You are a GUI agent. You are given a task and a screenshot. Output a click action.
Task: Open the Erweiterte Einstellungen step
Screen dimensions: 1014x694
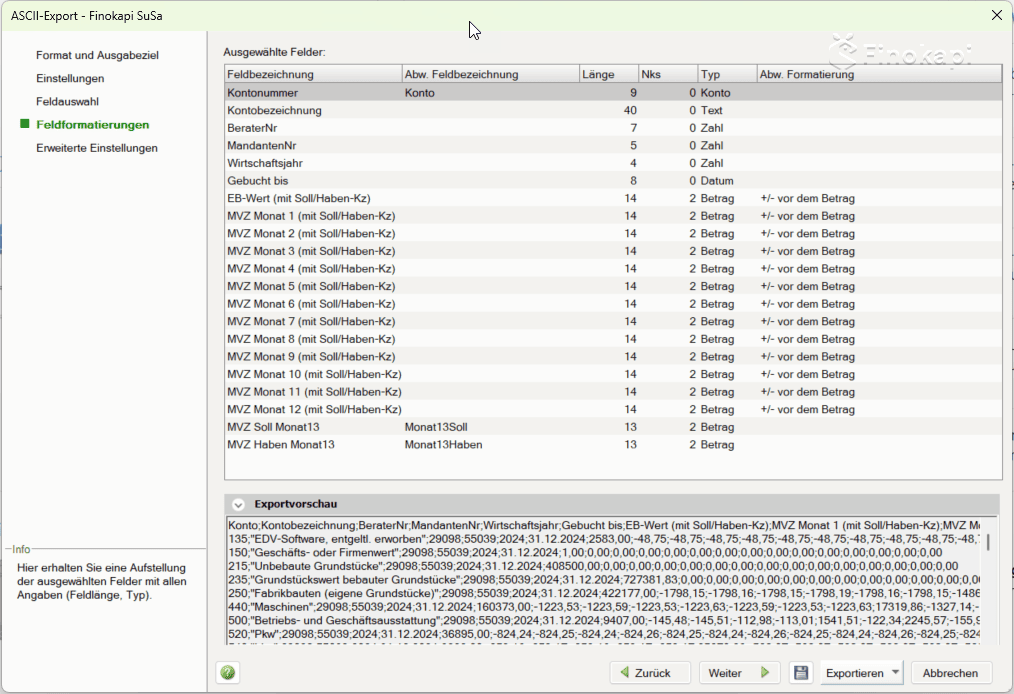click(97, 148)
